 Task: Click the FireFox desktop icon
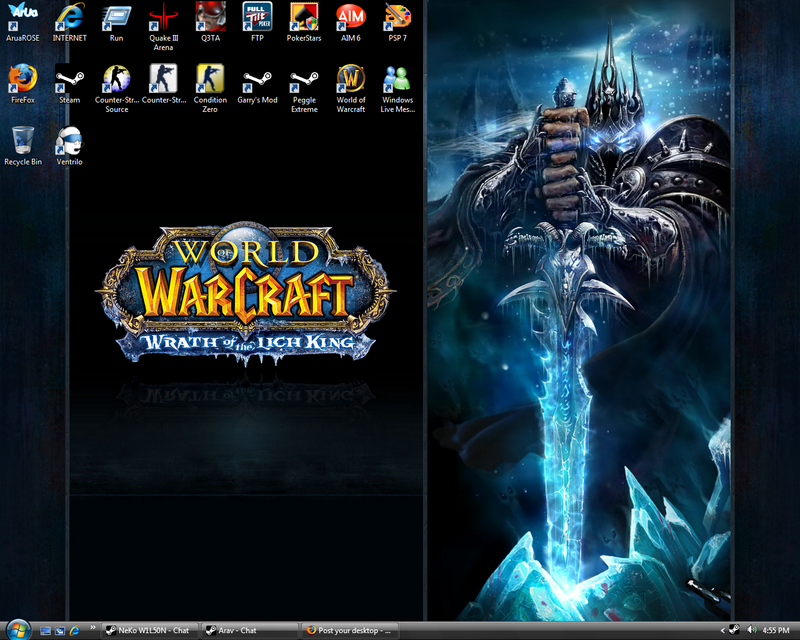point(23,84)
